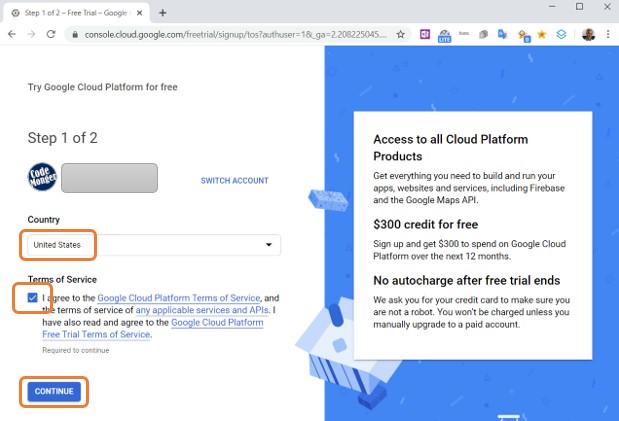Click the key badge extension icon
This screenshot has height=421, width=619.
pyautogui.click(x=523, y=36)
